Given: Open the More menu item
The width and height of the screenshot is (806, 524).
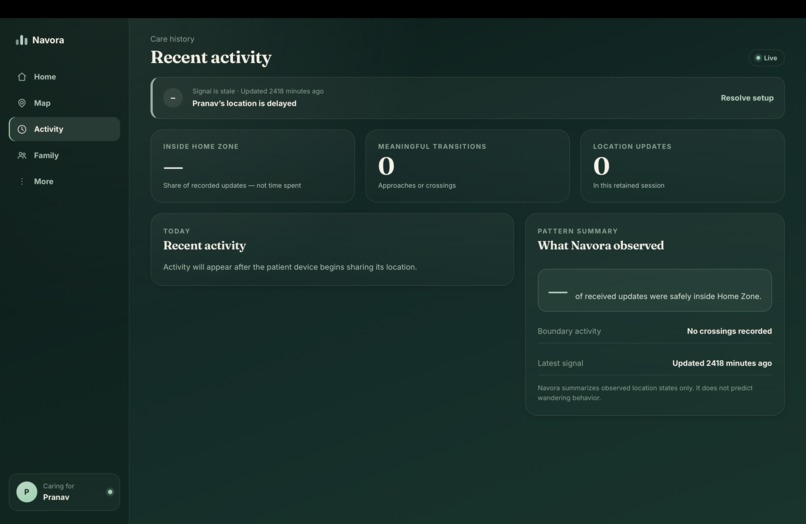Looking at the screenshot, I should [64, 182].
